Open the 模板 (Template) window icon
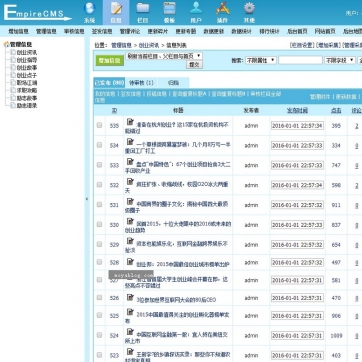Screen dimensions: 362x362 [169, 8]
